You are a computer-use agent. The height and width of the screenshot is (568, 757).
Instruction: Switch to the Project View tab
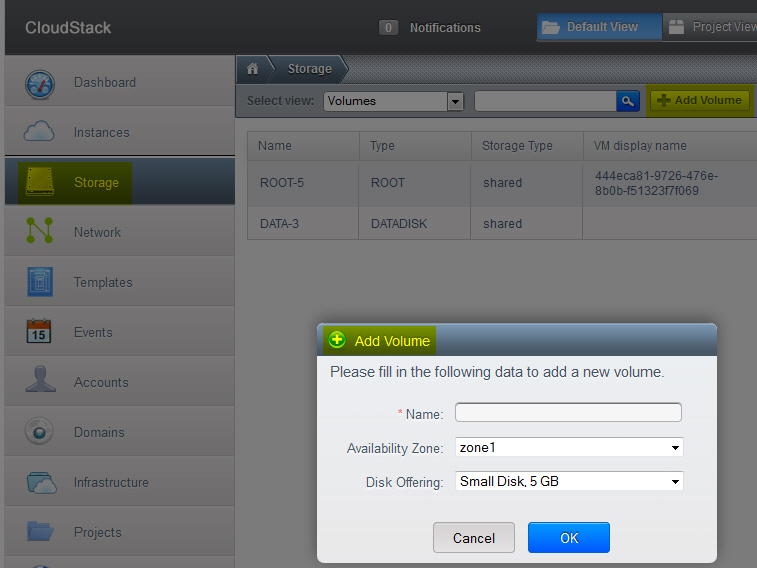click(712, 27)
